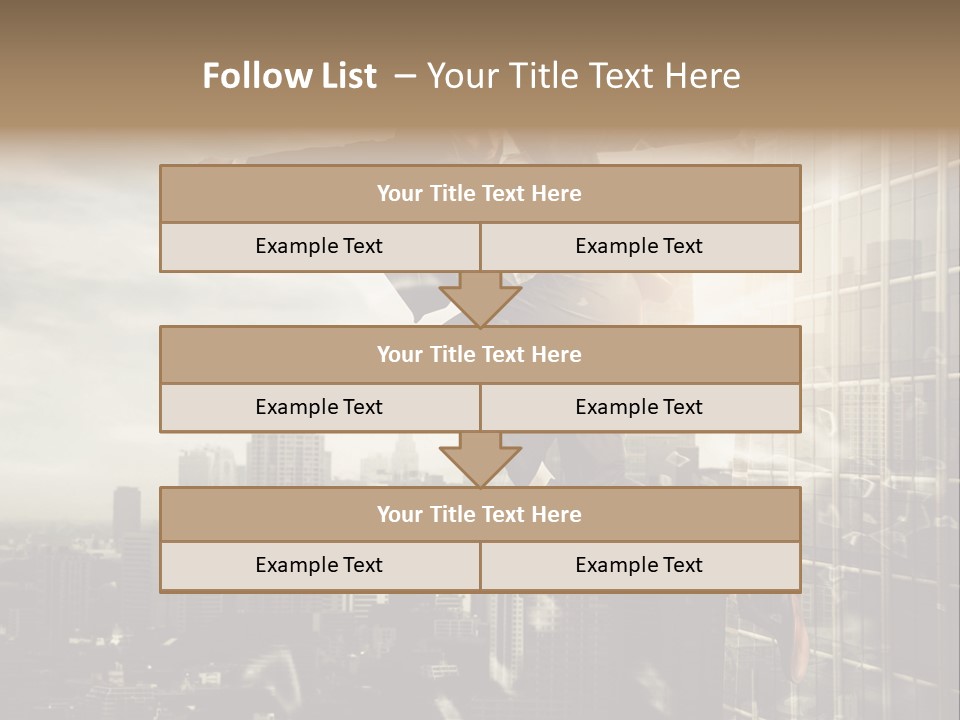This screenshot has height=720, width=960.
Task: Select left Example Text cell in middle box
Action: pyautogui.click(x=319, y=407)
